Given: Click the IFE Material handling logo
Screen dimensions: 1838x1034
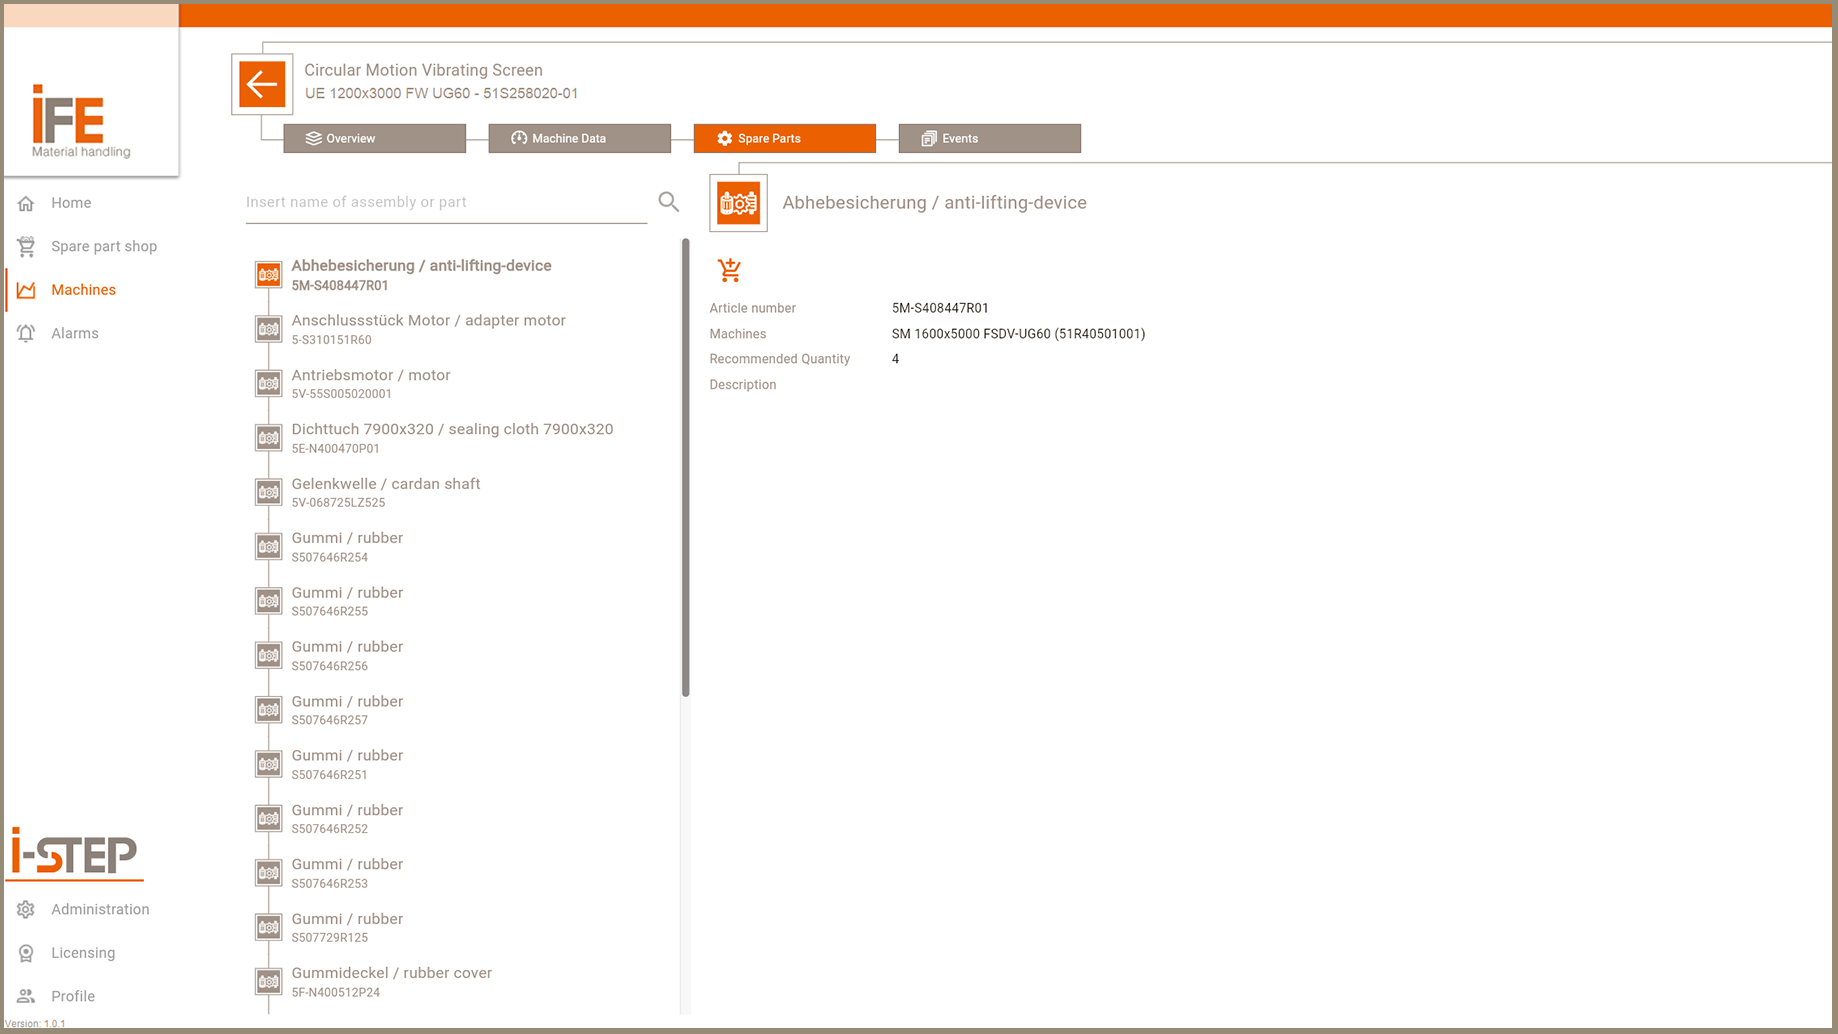Looking at the screenshot, I should tap(81, 121).
